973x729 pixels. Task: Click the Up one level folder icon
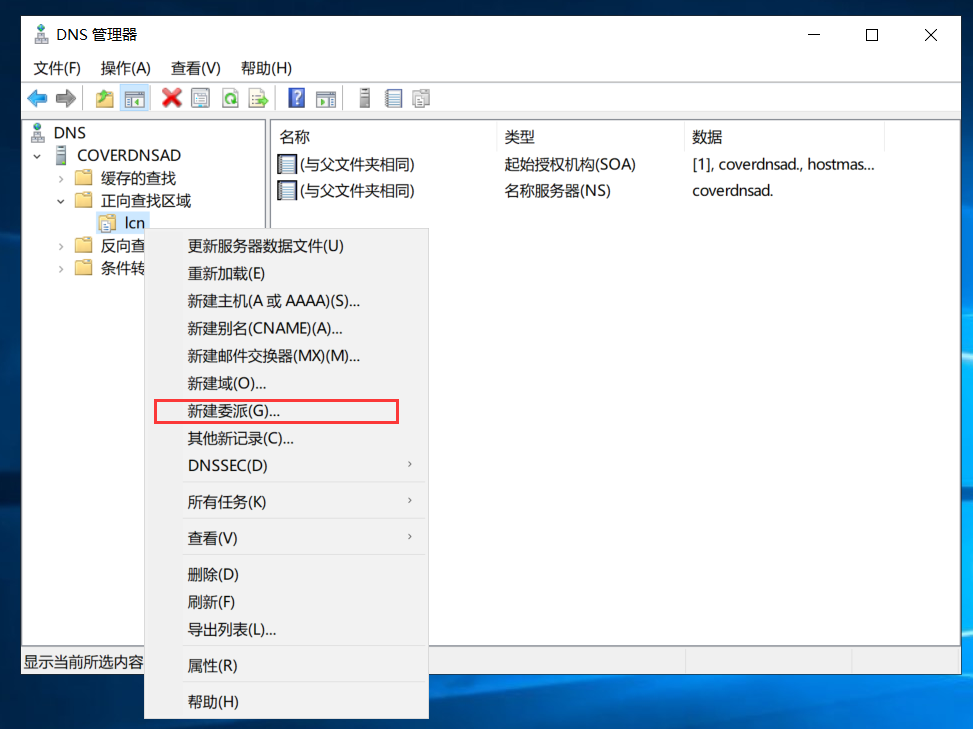click(104, 98)
